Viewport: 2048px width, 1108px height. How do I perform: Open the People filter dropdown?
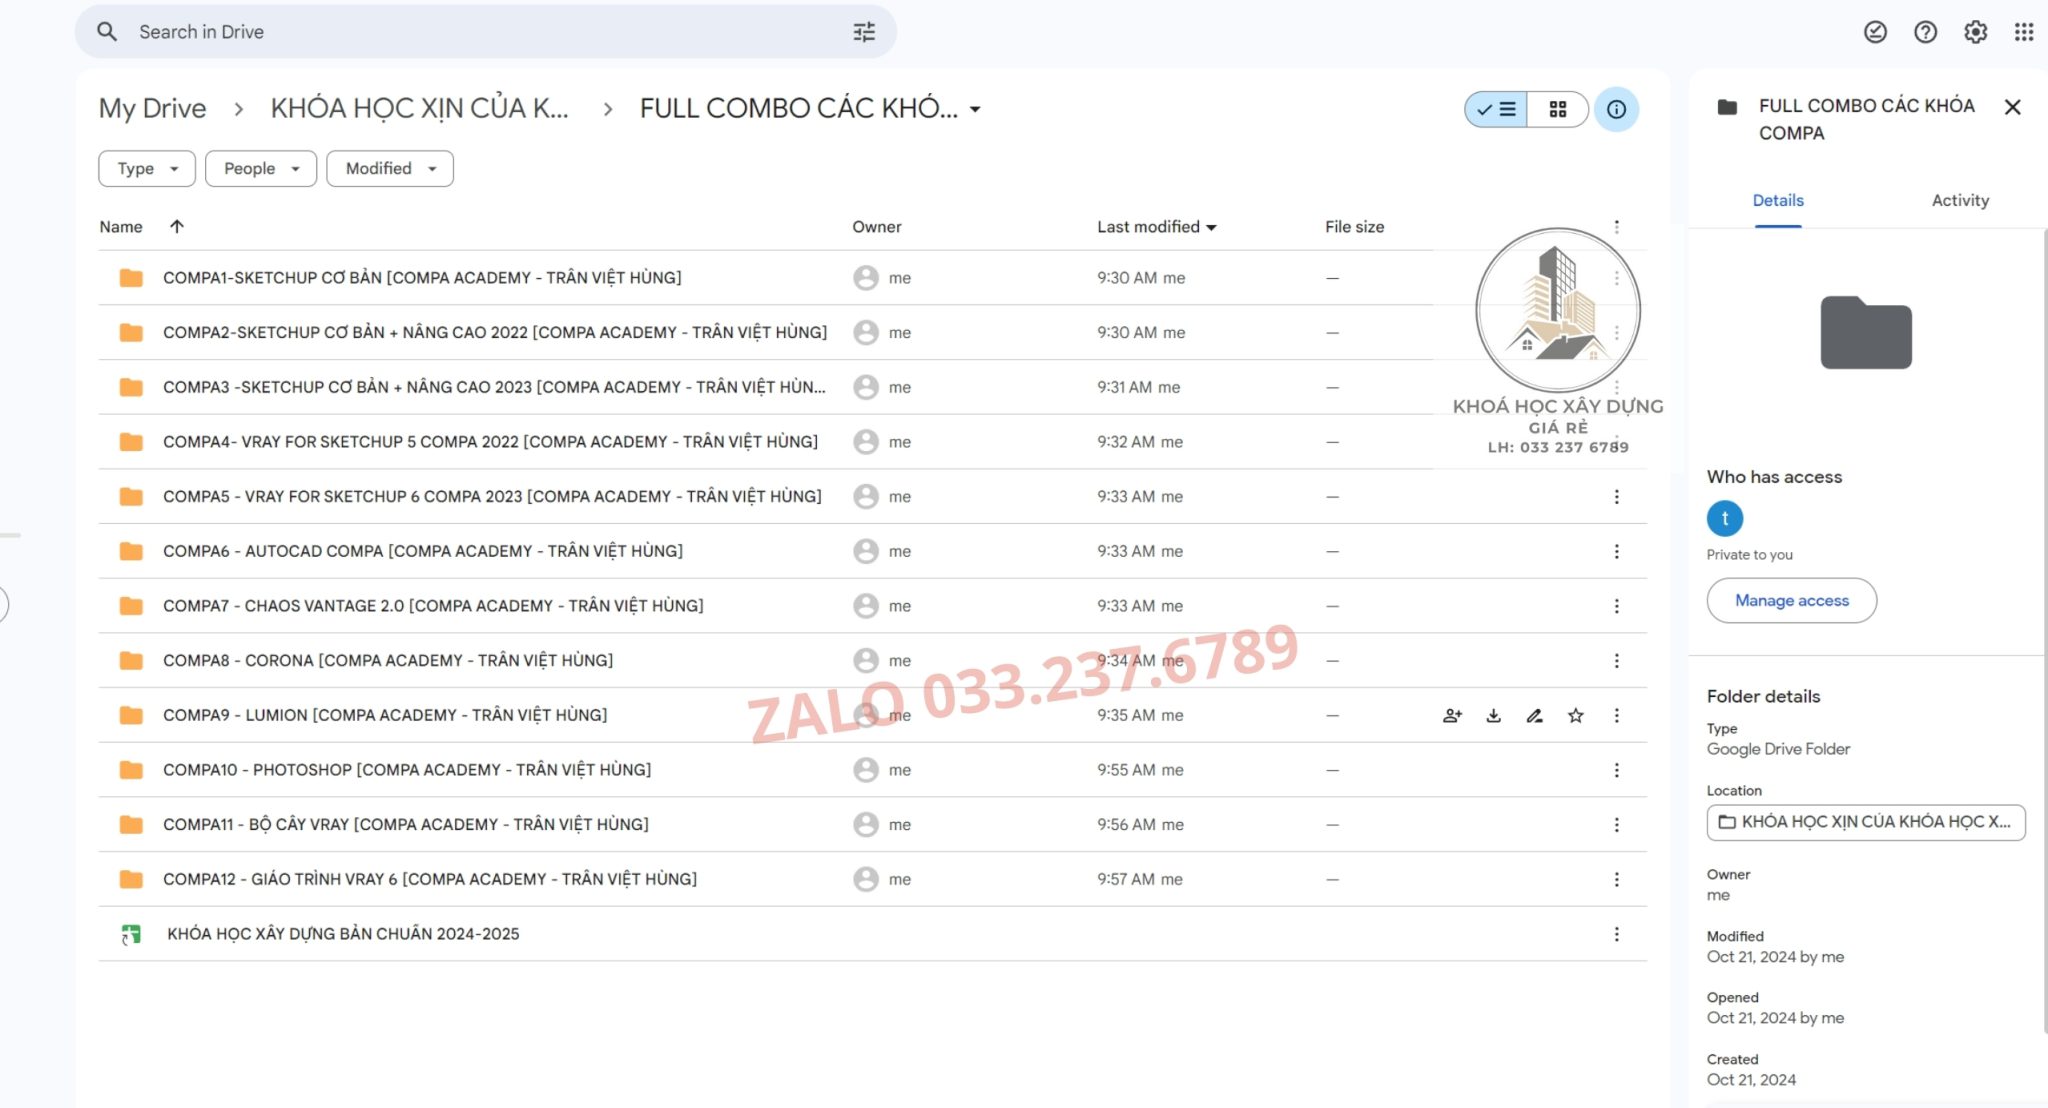[260, 168]
